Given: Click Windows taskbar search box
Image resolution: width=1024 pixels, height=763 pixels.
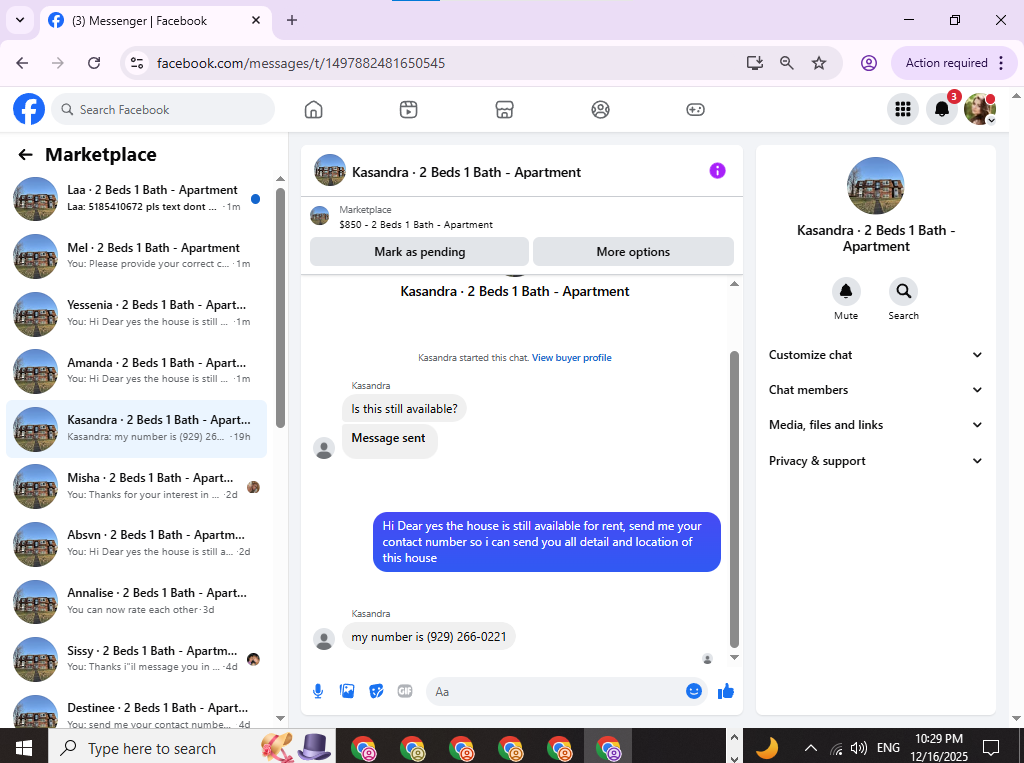Looking at the screenshot, I should [x=192, y=747].
